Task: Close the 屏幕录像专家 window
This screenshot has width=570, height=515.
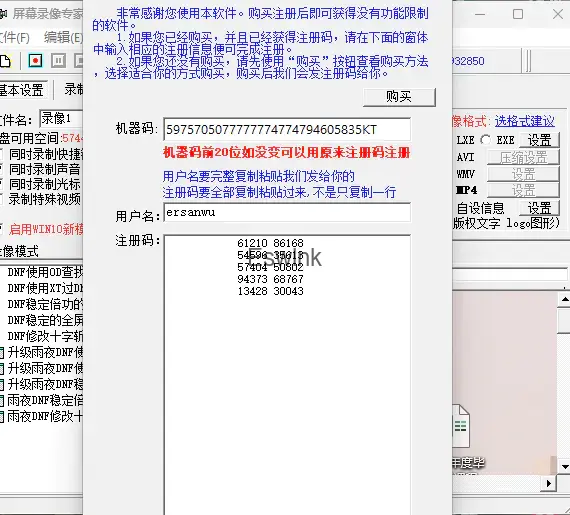Action: point(557,14)
